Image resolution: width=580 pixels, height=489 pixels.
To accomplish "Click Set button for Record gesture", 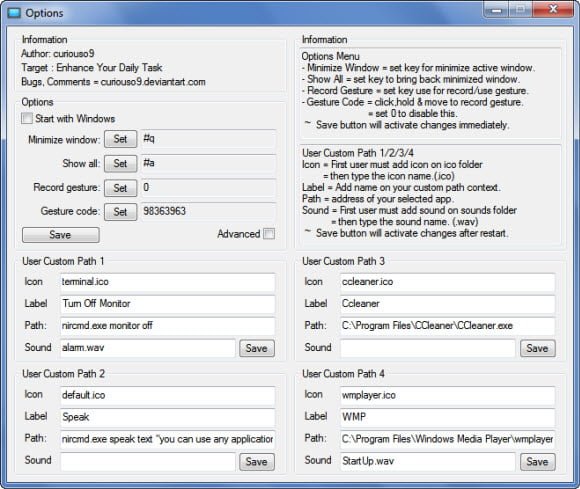I will point(121,188).
